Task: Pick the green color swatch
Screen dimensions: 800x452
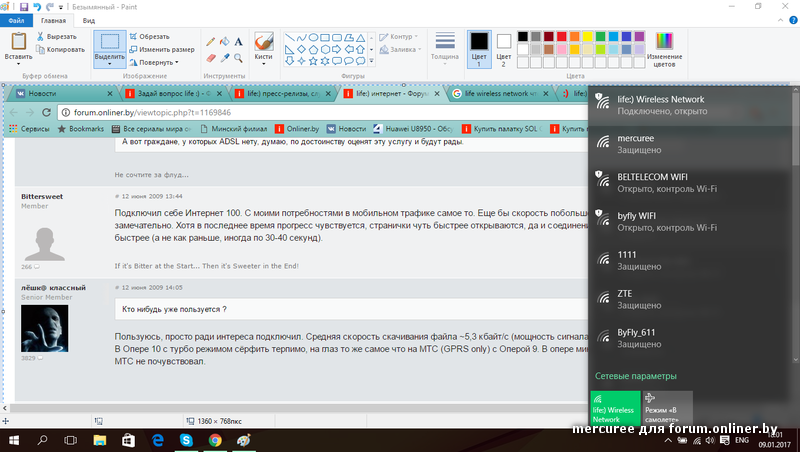Action: coord(601,36)
